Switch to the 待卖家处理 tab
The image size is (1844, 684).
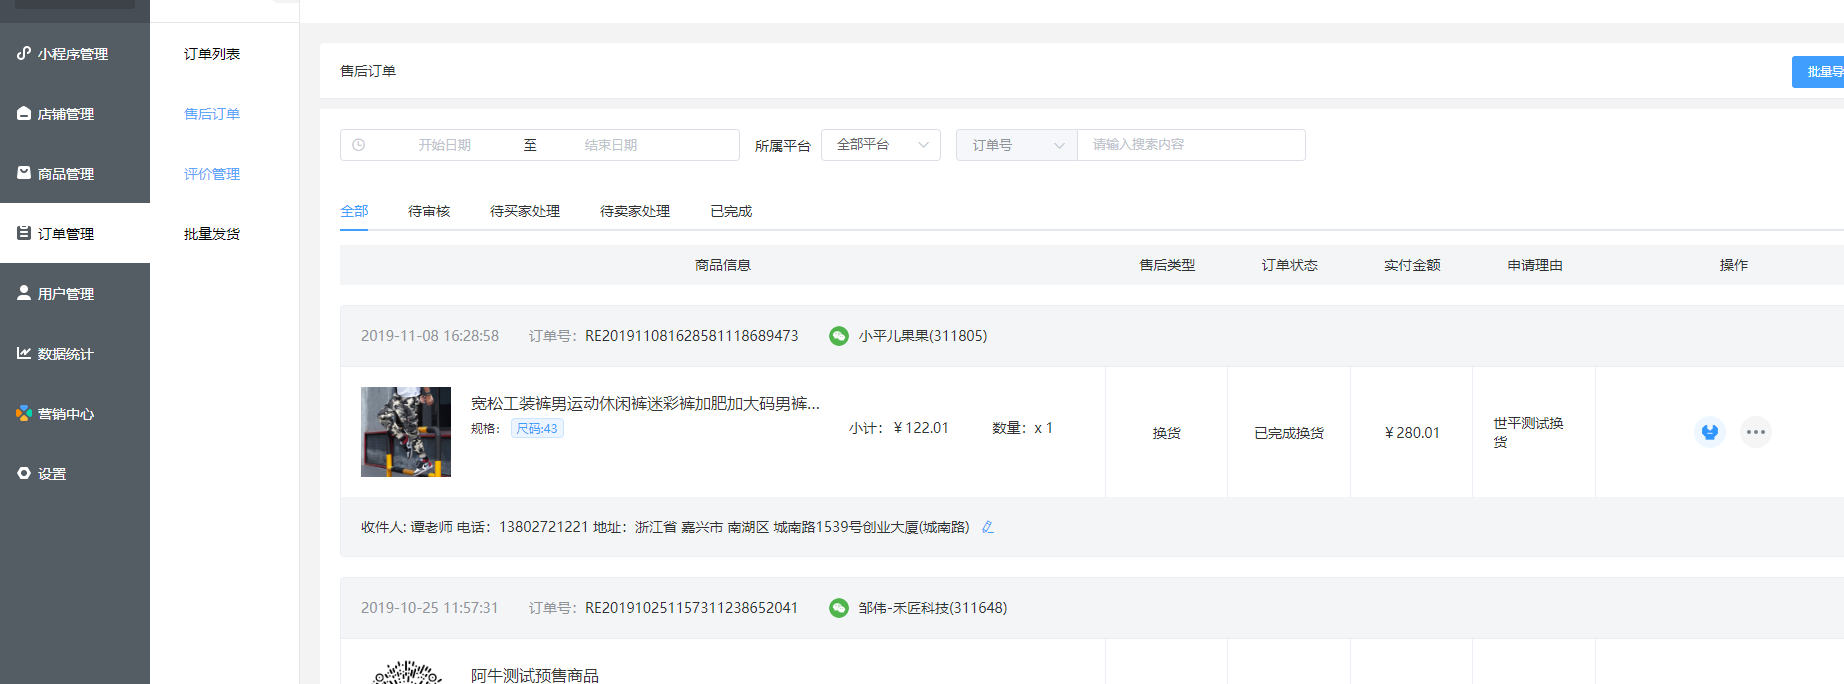click(634, 211)
